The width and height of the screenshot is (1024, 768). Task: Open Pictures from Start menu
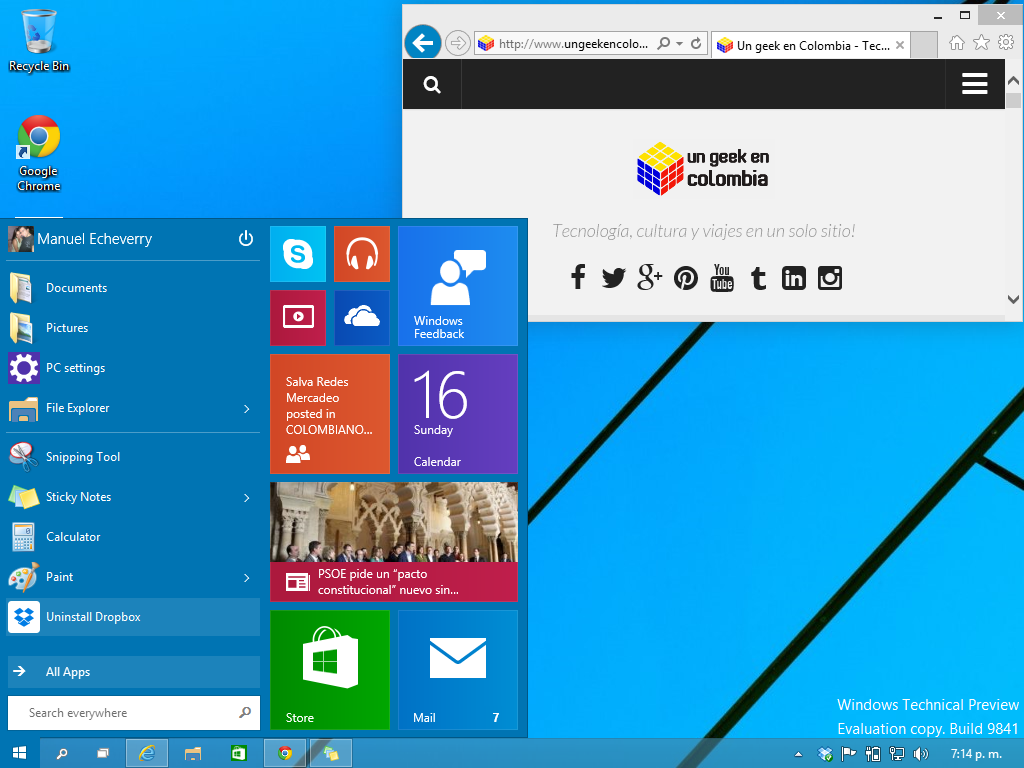(x=133, y=328)
